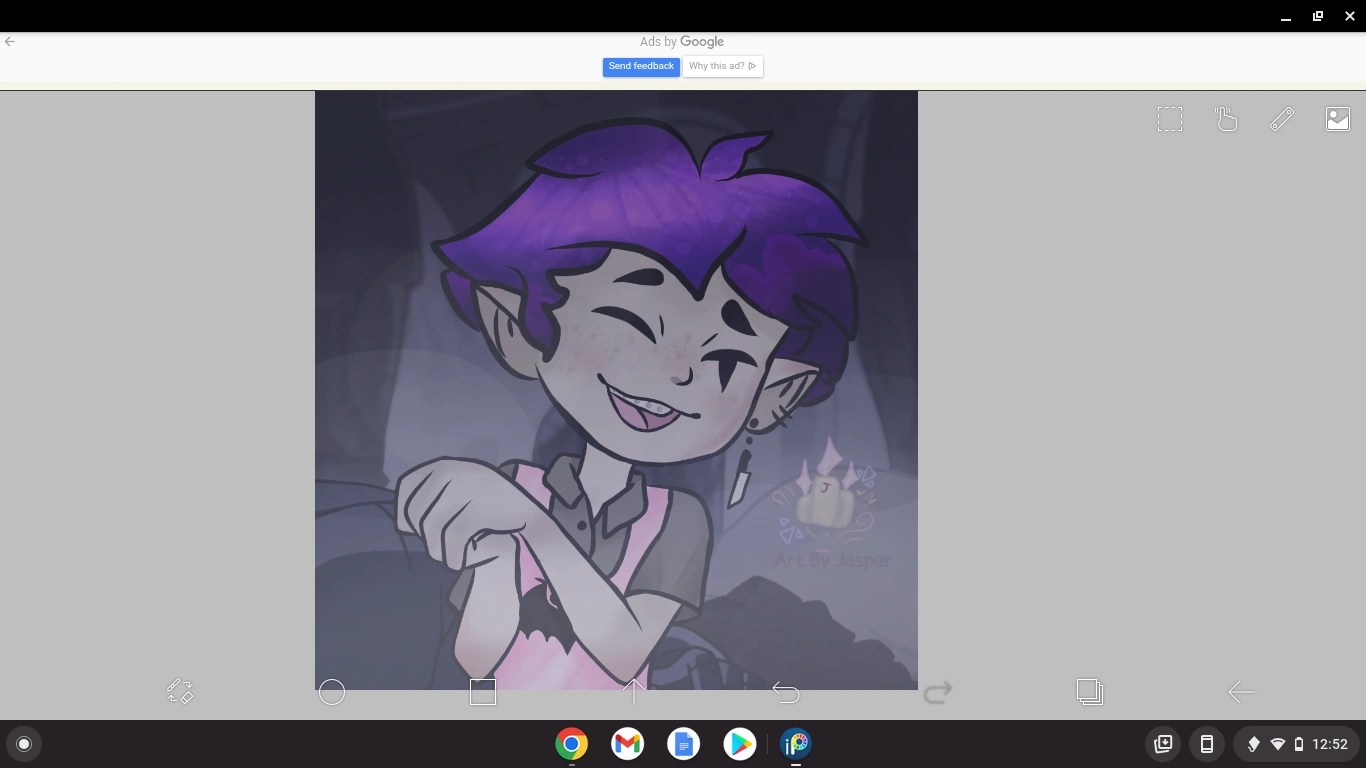1366x768 pixels.
Task: Expand the upward arrow tool menu
Action: click(x=634, y=691)
